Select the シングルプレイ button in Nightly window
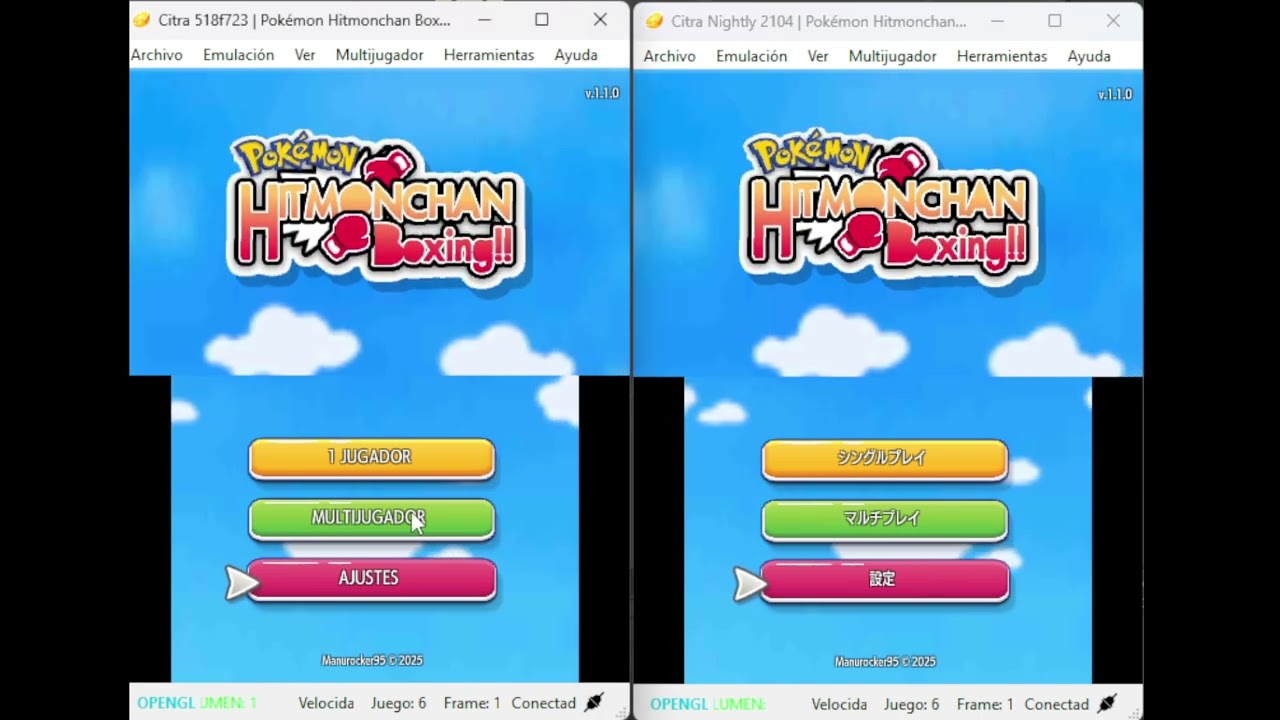This screenshot has height=720, width=1280. pyautogui.click(x=884, y=459)
